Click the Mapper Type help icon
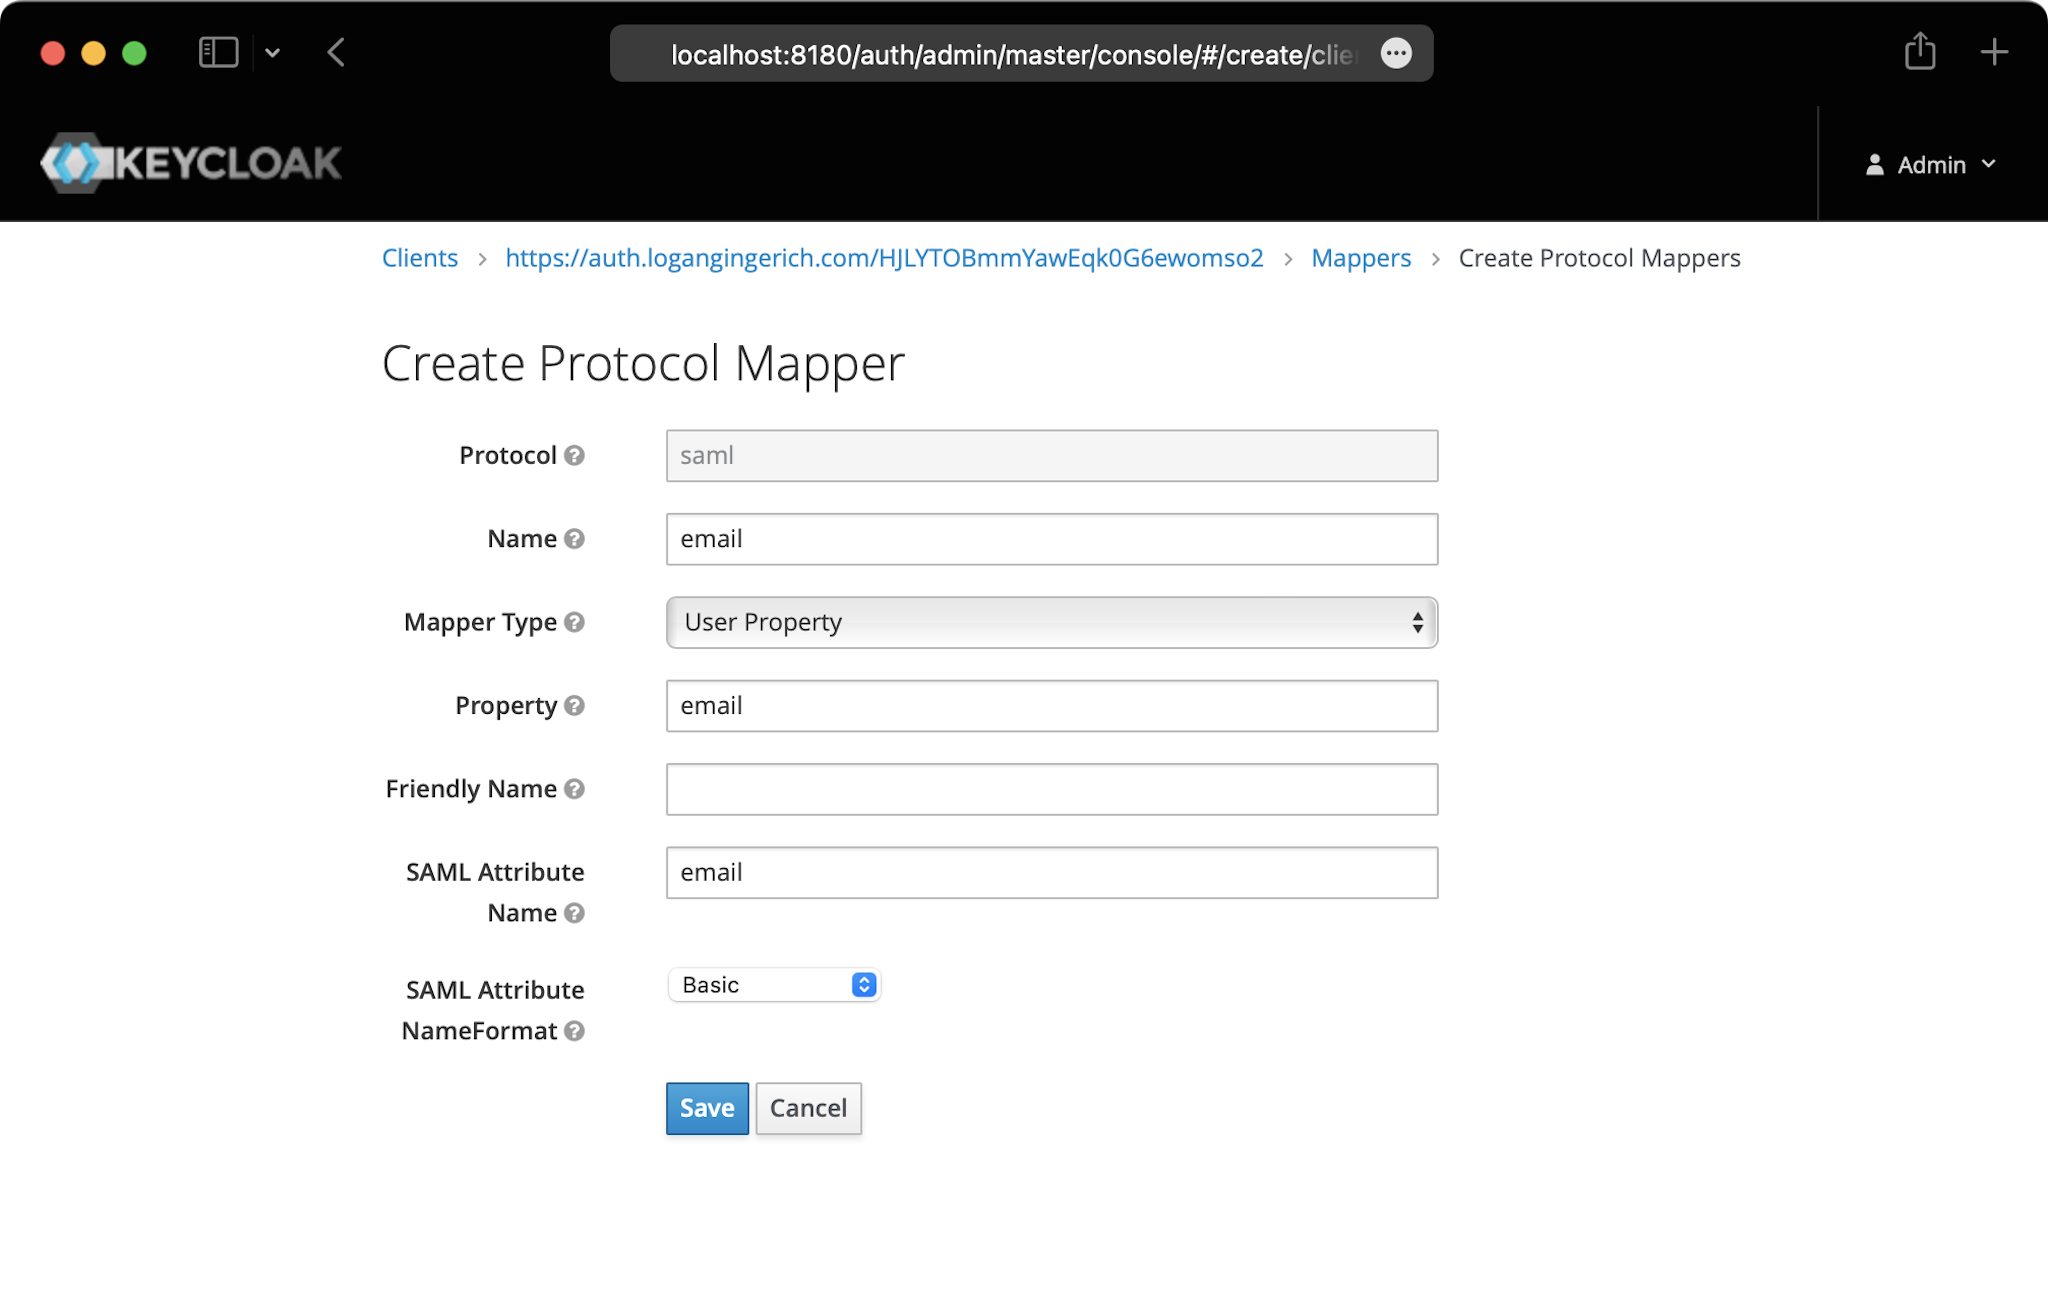Viewport: 2048px width, 1308px height. tap(574, 622)
